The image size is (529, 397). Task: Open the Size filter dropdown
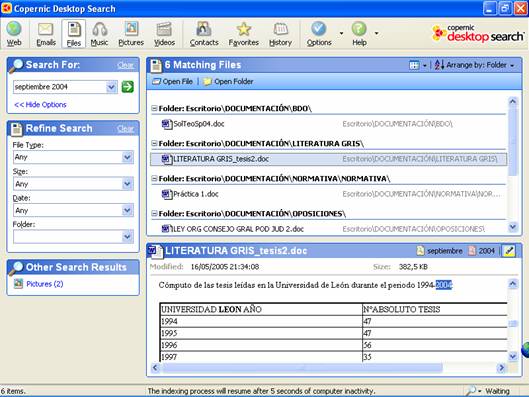127,184
